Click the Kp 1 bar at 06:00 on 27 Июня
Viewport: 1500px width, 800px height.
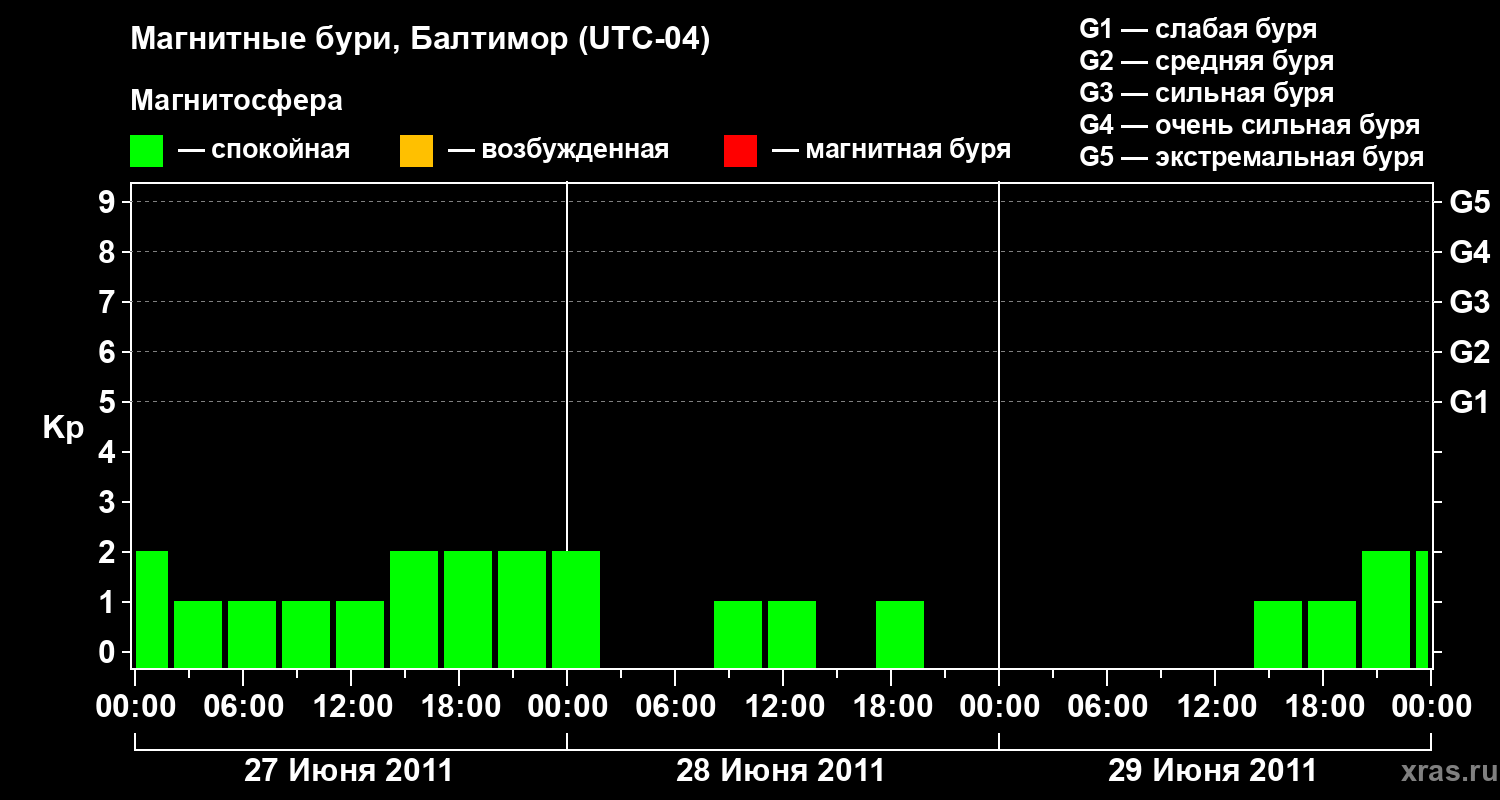point(252,634)
